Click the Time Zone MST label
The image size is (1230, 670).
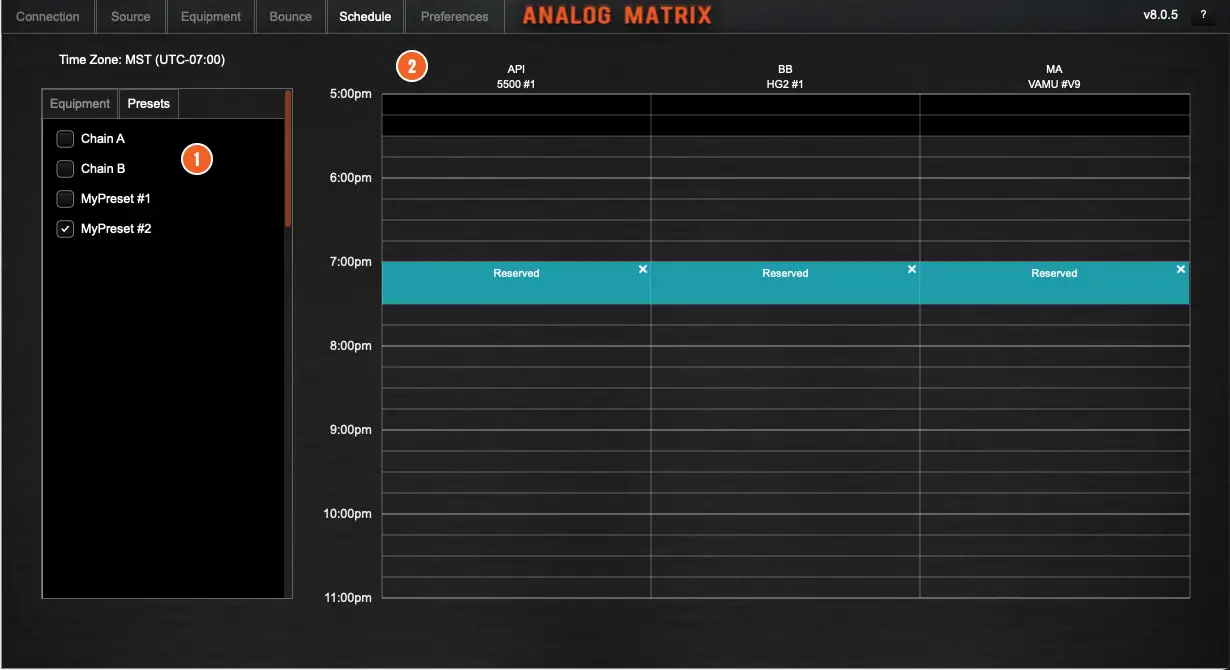[142, 60]
